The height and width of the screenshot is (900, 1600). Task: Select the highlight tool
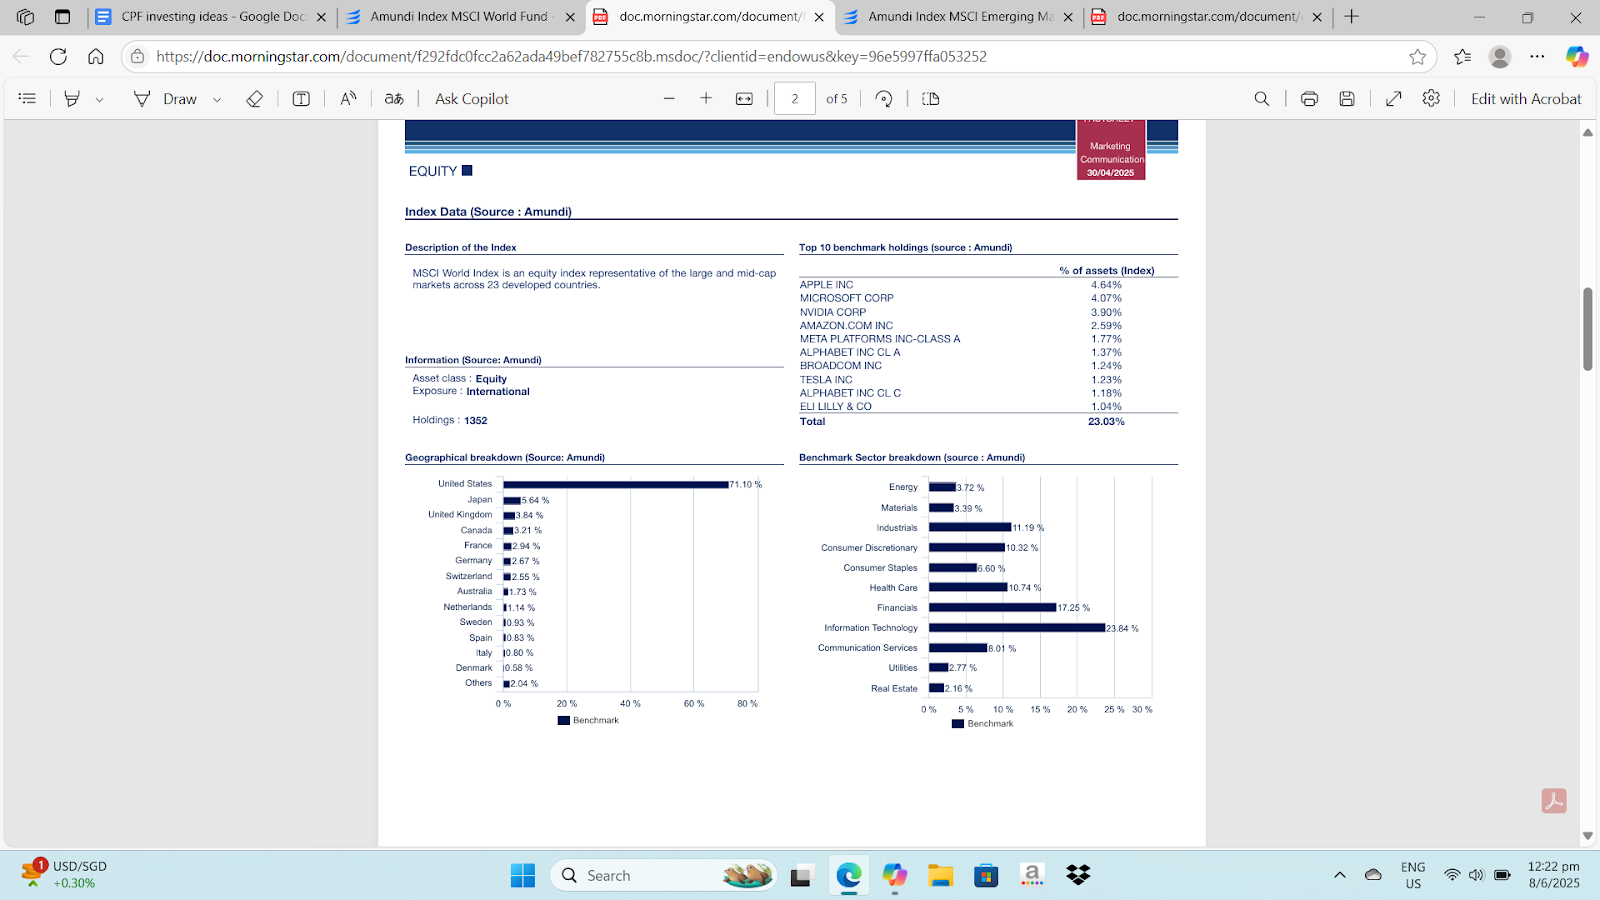(x=72, y=99)
